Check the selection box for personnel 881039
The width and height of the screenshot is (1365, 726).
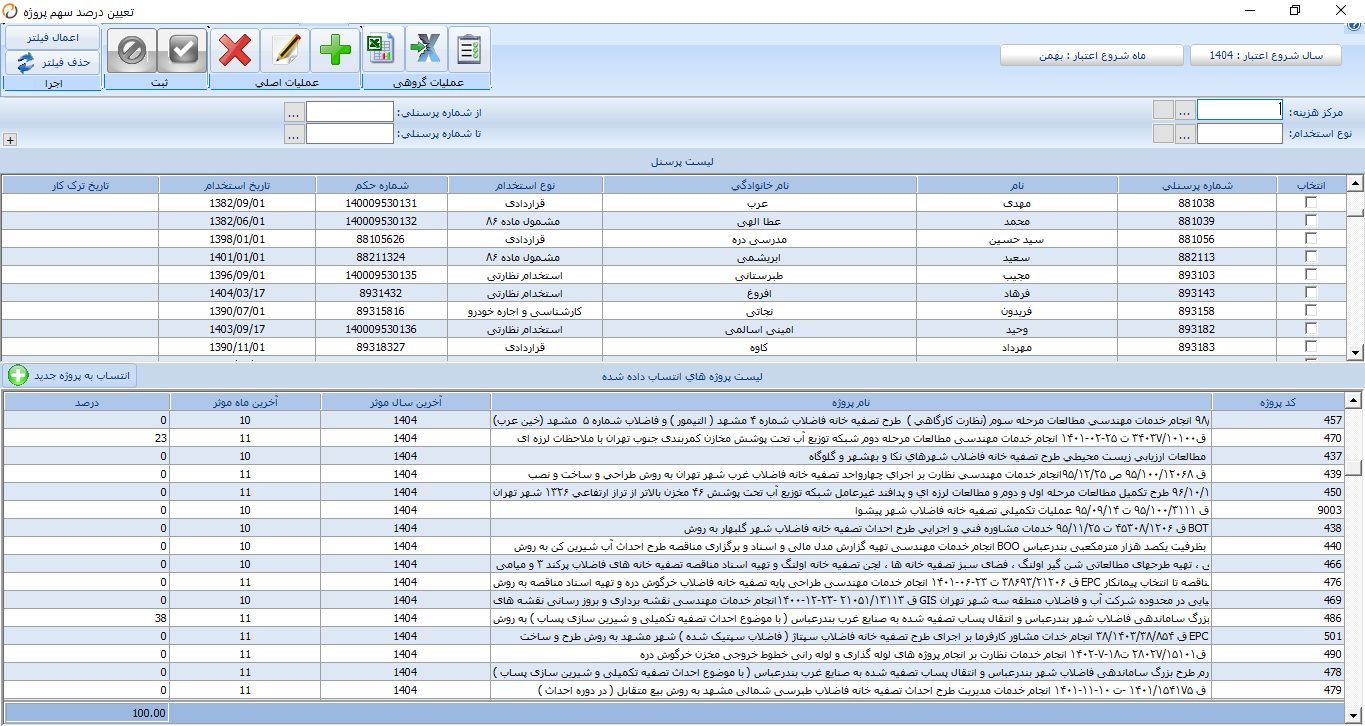point(1311,220)
